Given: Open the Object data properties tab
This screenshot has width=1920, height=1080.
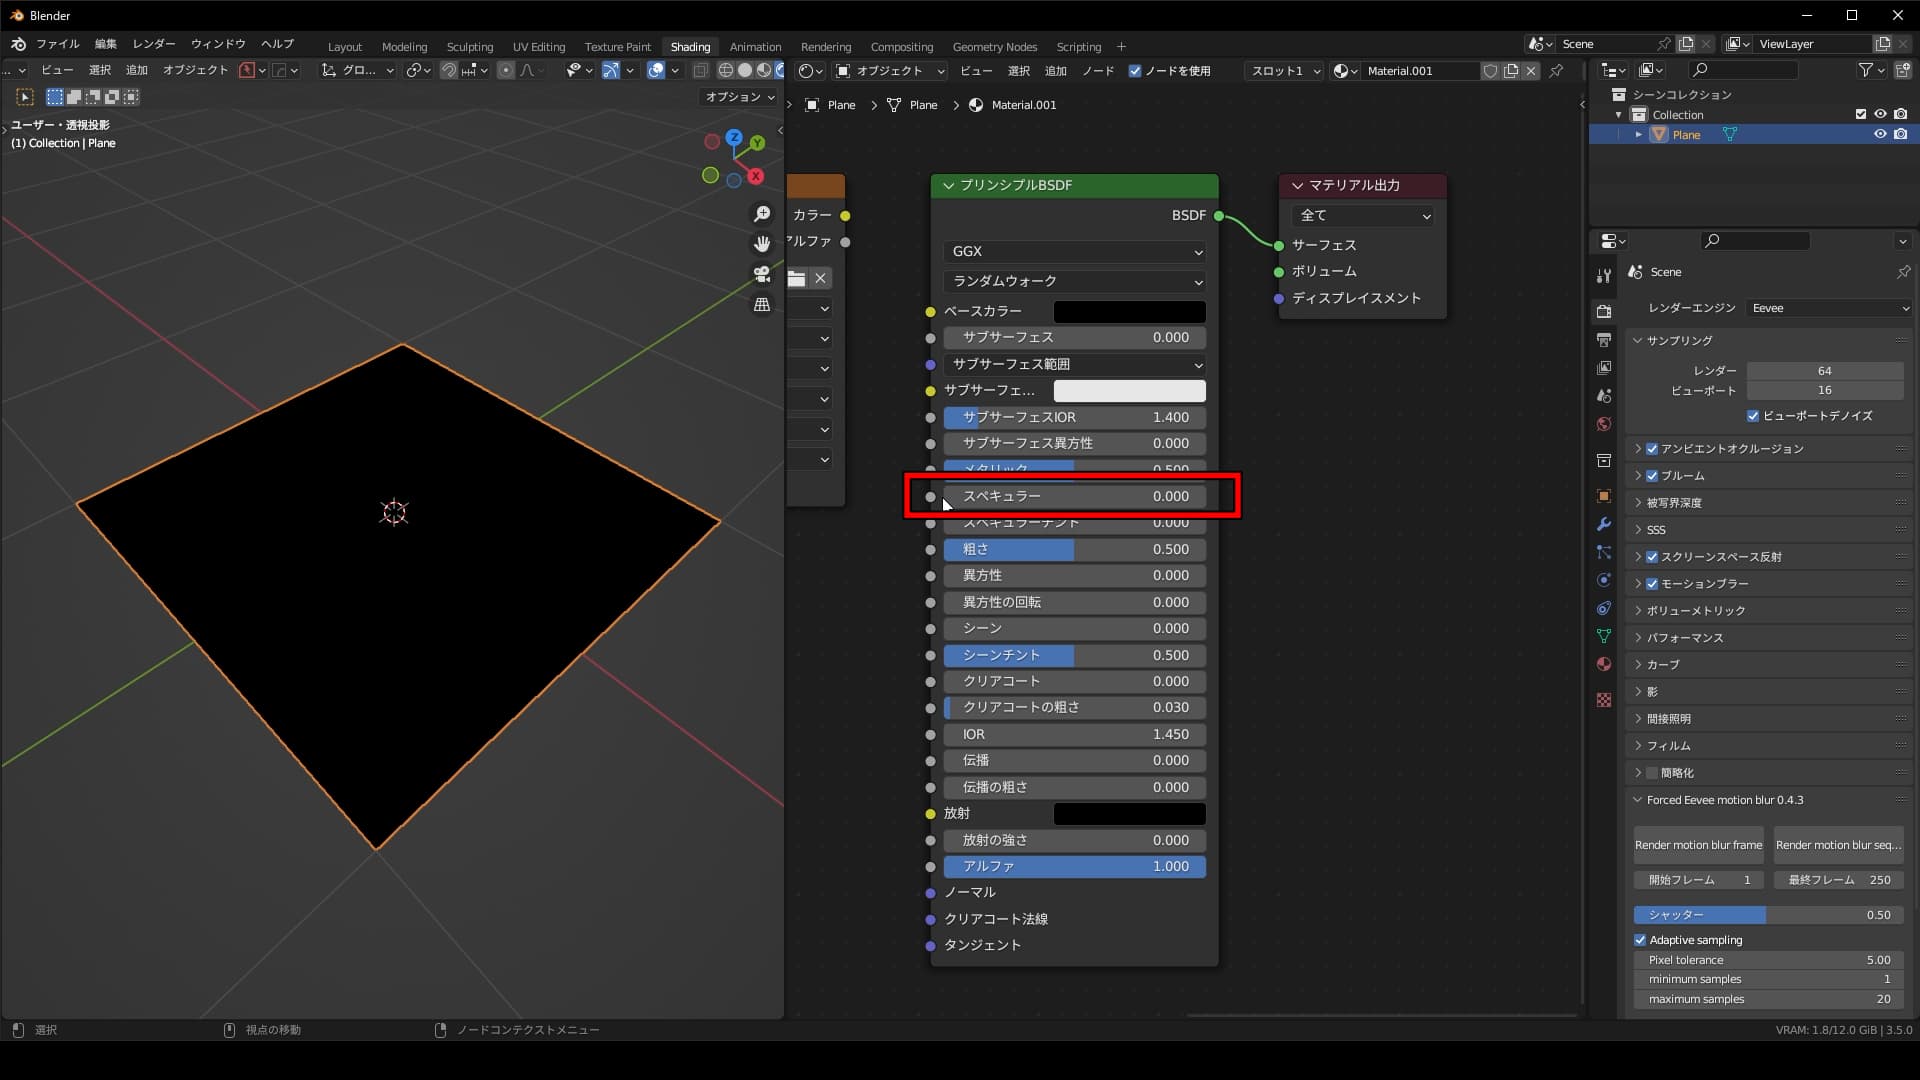Looking at the screenshot, I should click(x=1603, y=636).
